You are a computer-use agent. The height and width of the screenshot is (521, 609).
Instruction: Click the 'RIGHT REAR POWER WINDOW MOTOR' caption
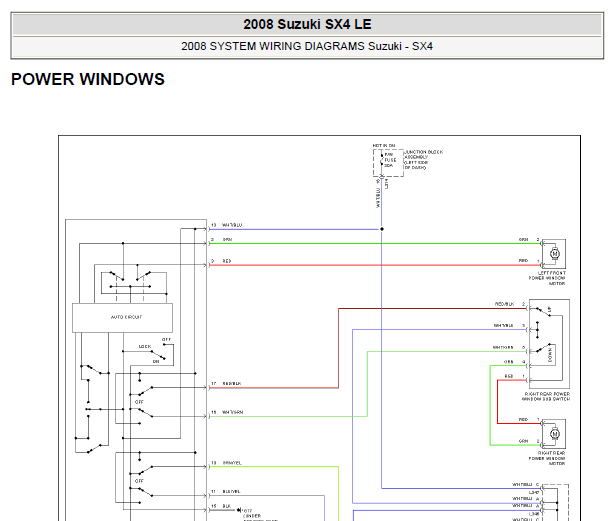pos(547,458)
